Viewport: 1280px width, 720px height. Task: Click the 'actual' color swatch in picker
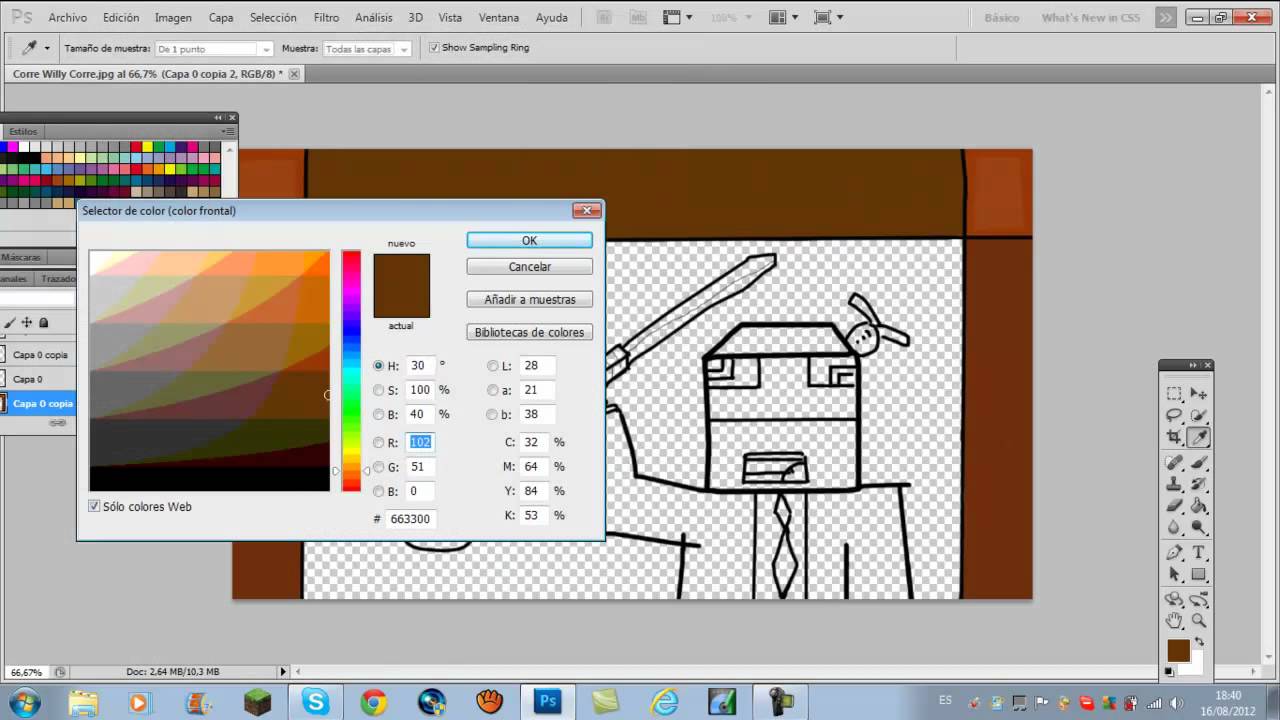[x=401, y=302]
